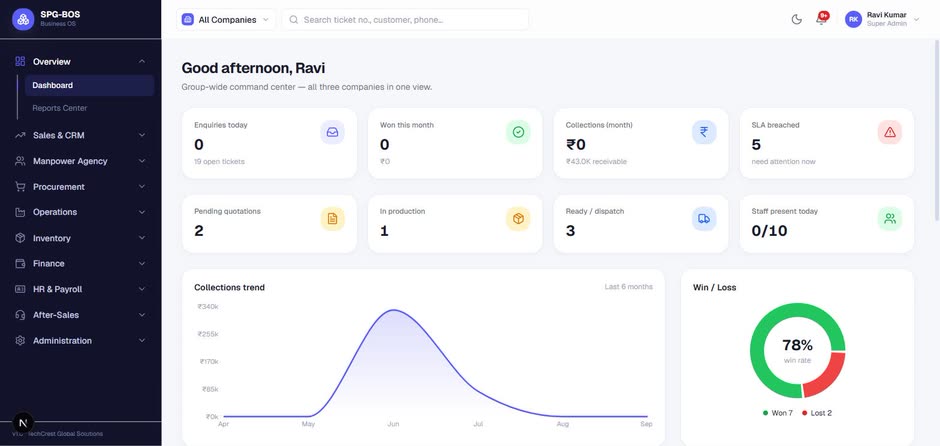
Task: Collapse the Overview section chevron
Action: [x=142, y=61]
